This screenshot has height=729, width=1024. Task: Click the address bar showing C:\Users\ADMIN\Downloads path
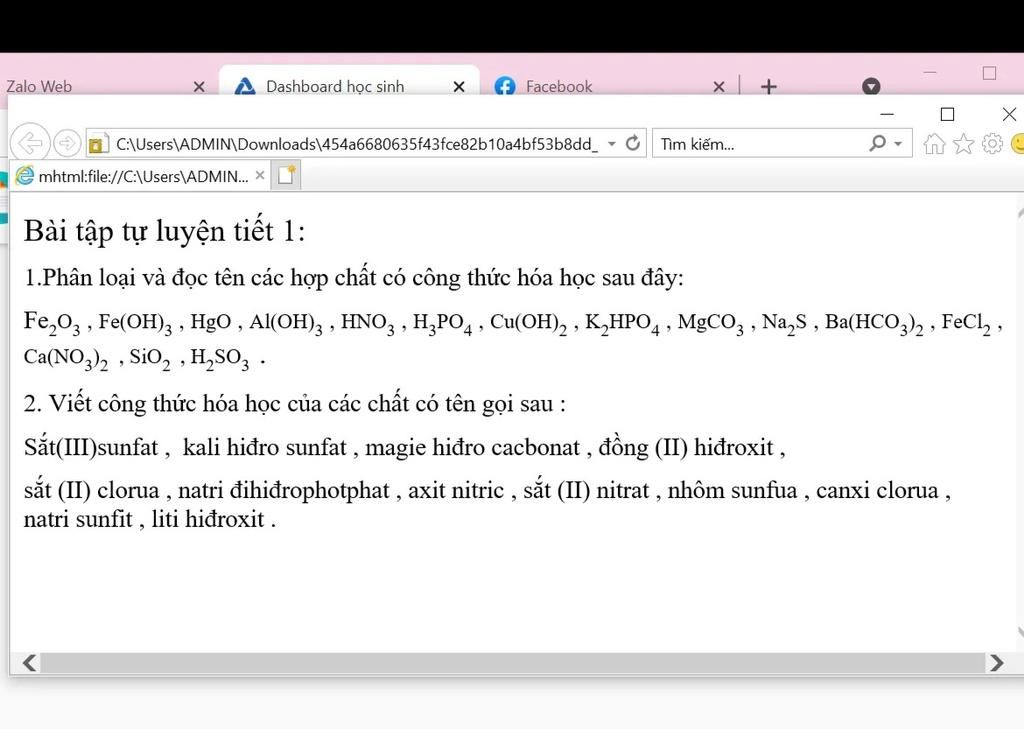[x=356, y=144]
